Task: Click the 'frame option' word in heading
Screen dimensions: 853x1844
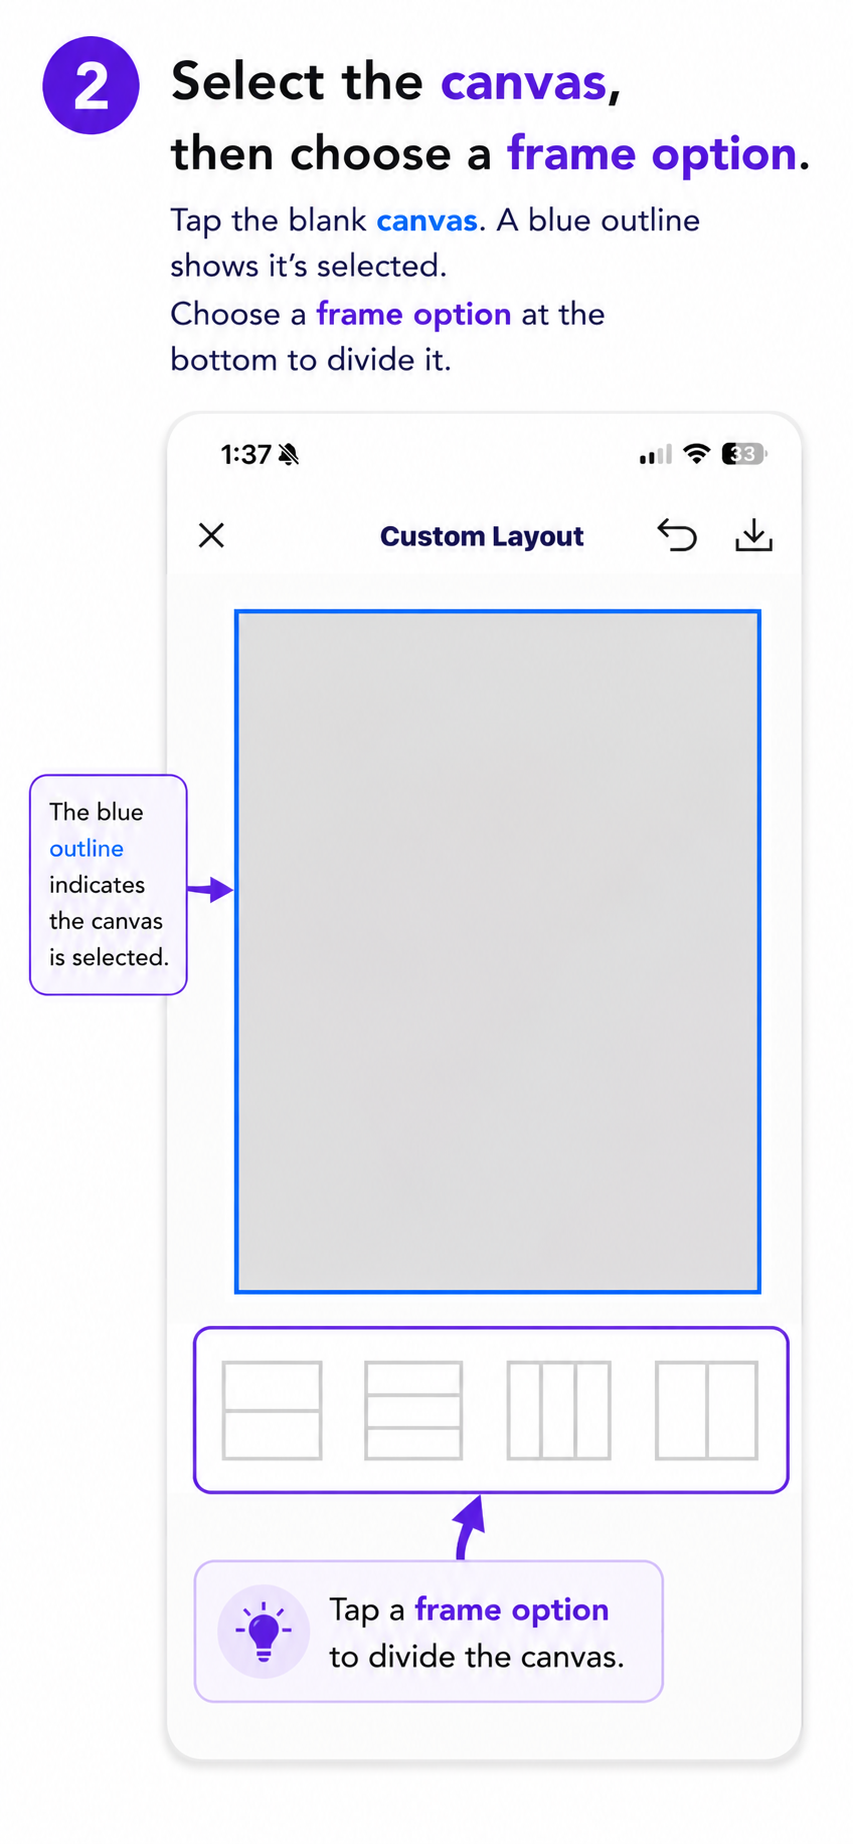Action: [x=652, y=154]
